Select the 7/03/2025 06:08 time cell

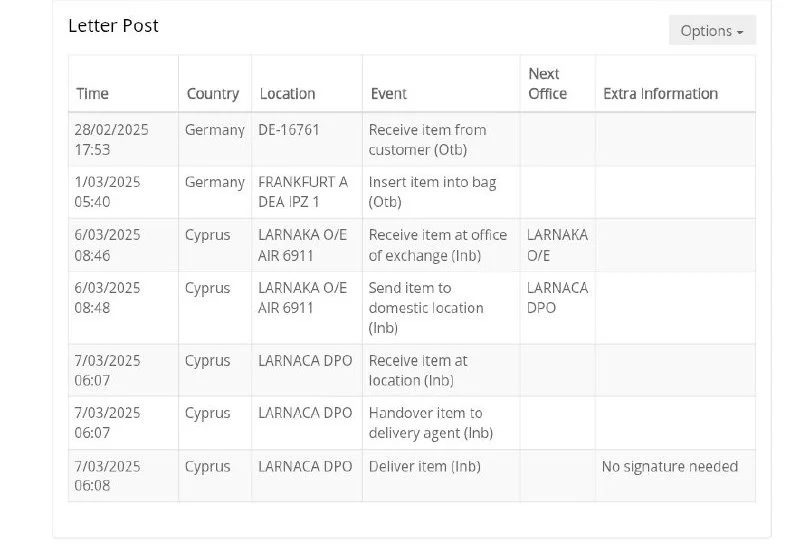(x=108, y=476)
